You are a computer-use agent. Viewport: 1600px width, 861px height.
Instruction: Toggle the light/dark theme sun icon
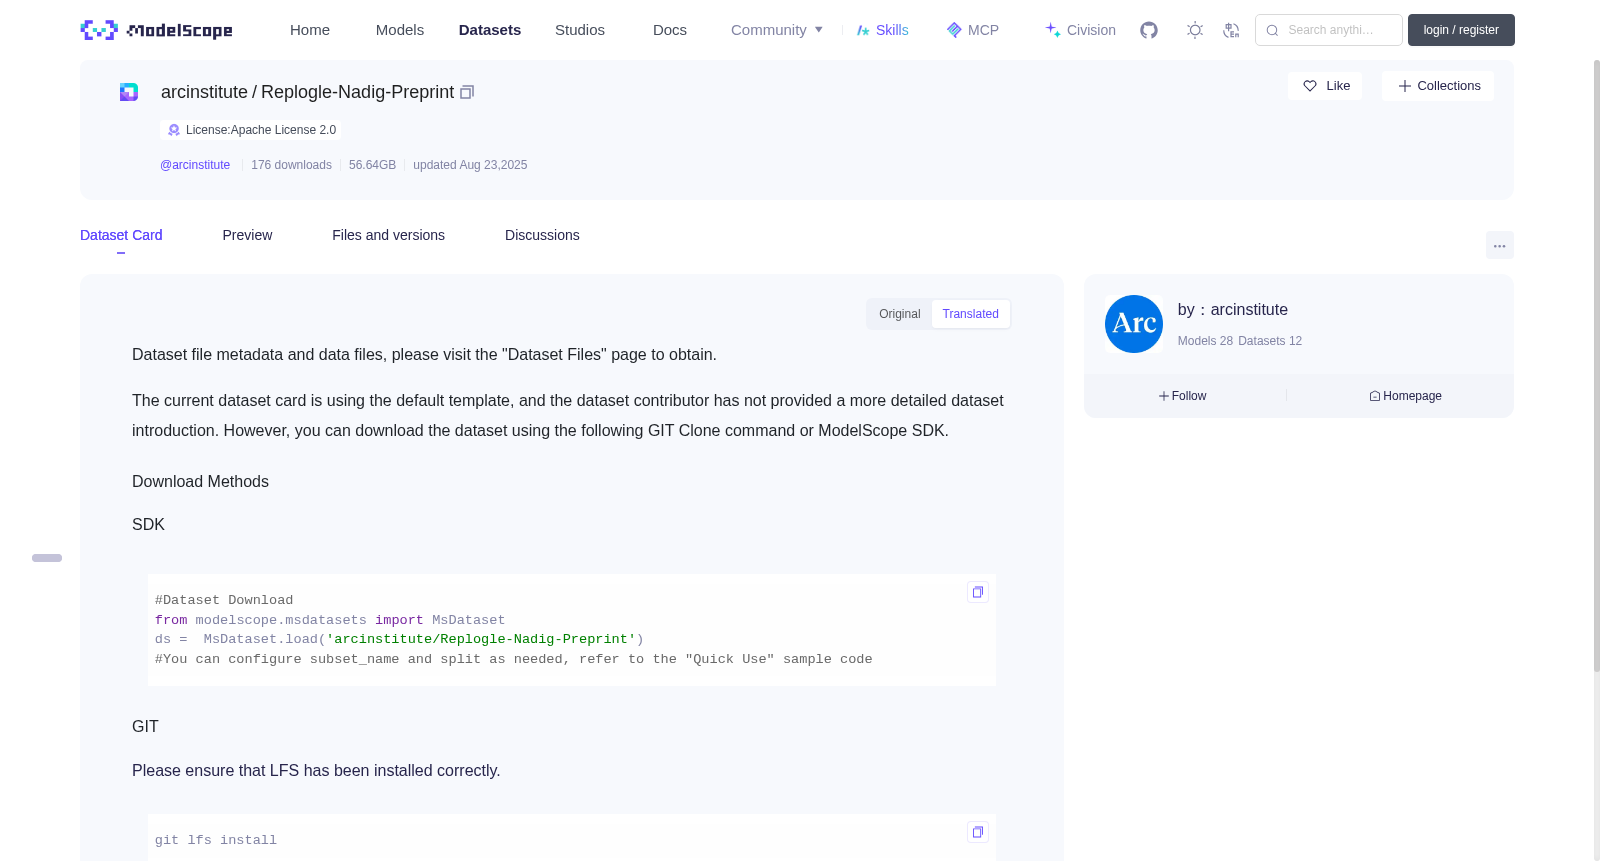click(1195, 30)
